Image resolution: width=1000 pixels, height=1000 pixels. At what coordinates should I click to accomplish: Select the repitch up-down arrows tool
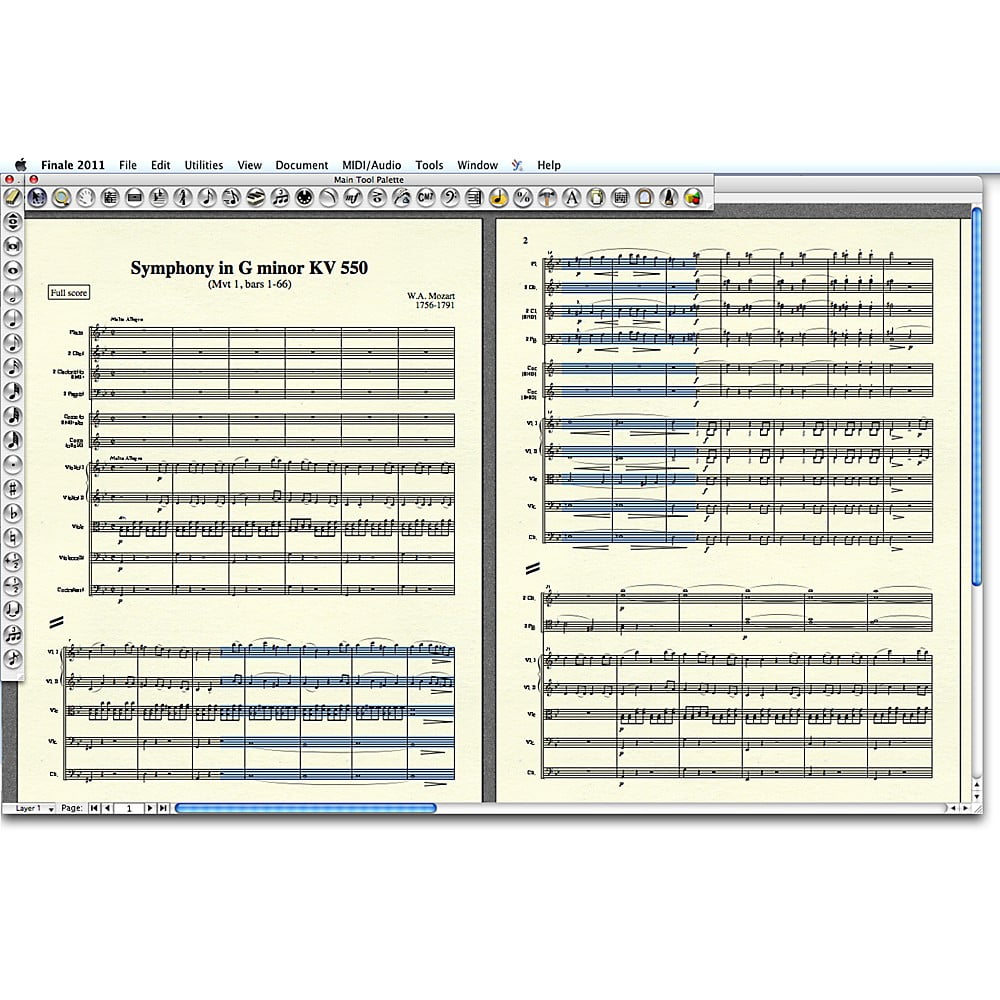click(x=13, y=221)
